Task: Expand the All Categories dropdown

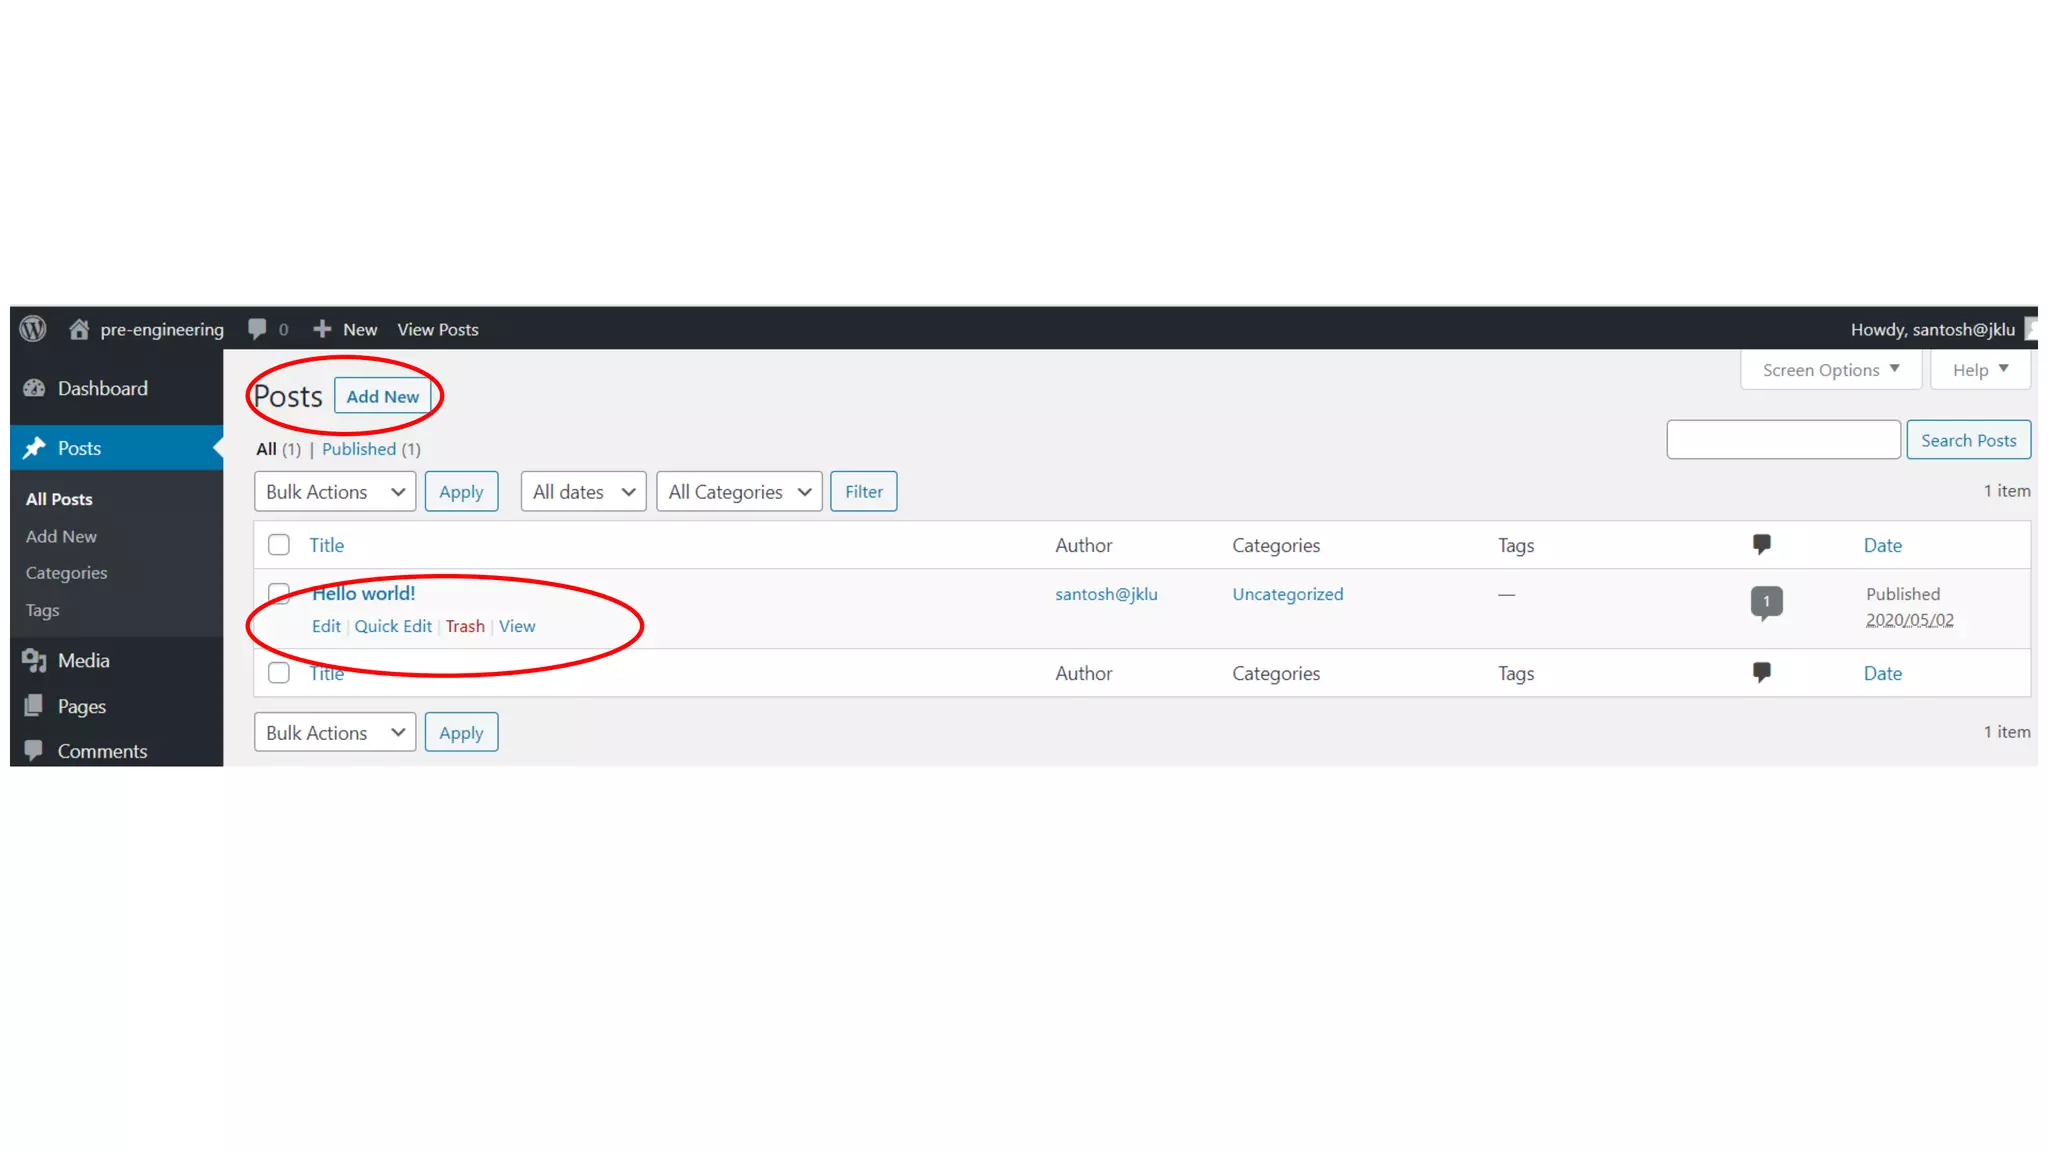Action: coord(739,492)
